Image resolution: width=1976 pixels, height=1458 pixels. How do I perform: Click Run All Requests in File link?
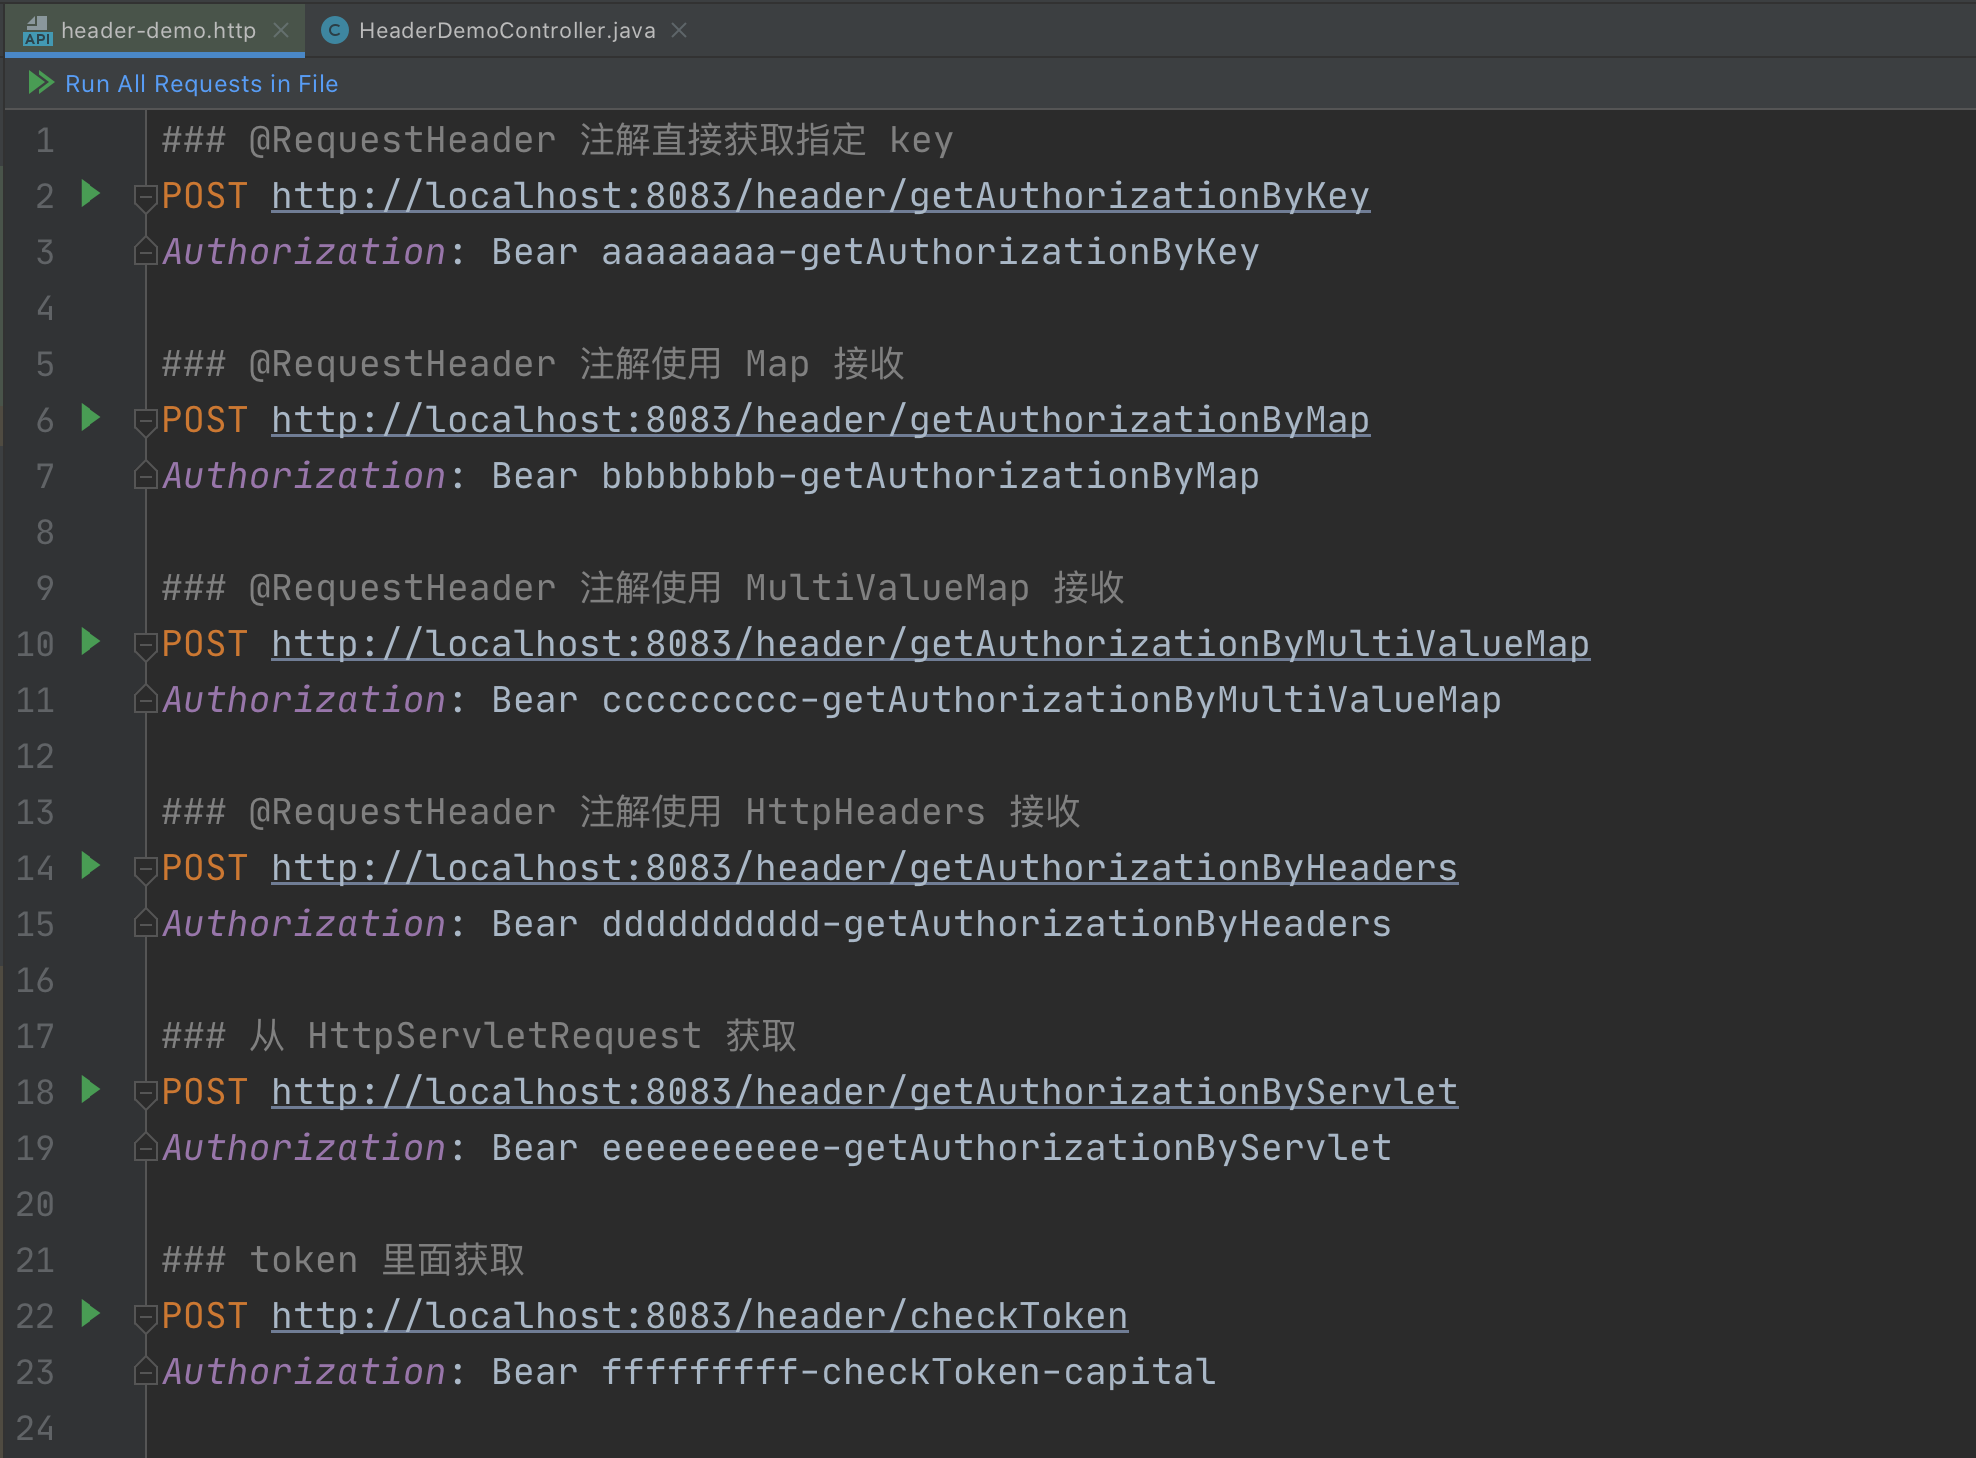[201, 84]
